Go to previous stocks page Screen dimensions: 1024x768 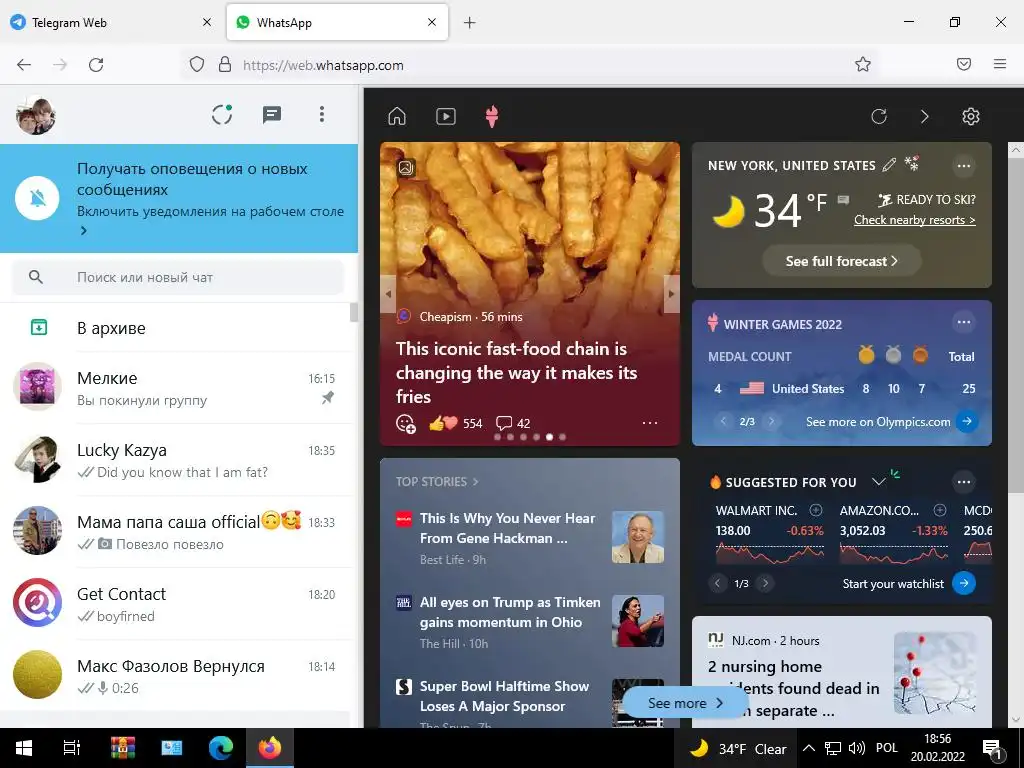(x=717, y=583)
